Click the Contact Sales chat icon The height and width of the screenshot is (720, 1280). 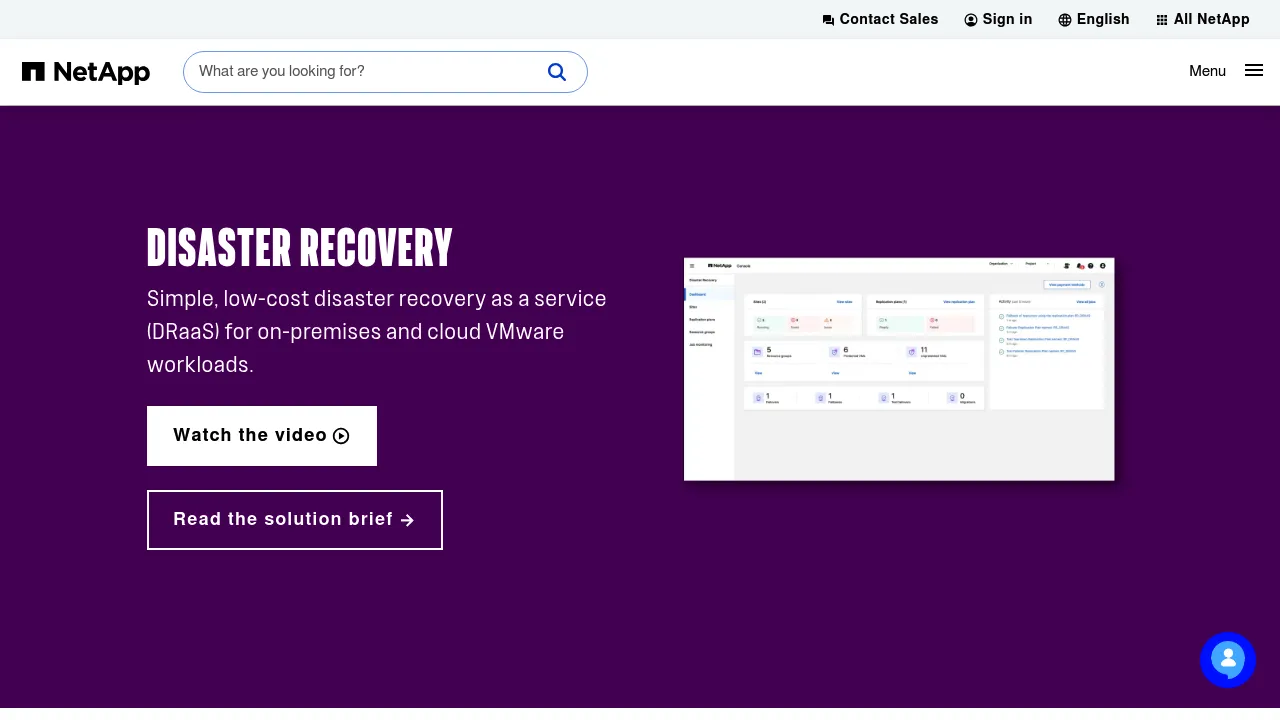pos(828,20)
